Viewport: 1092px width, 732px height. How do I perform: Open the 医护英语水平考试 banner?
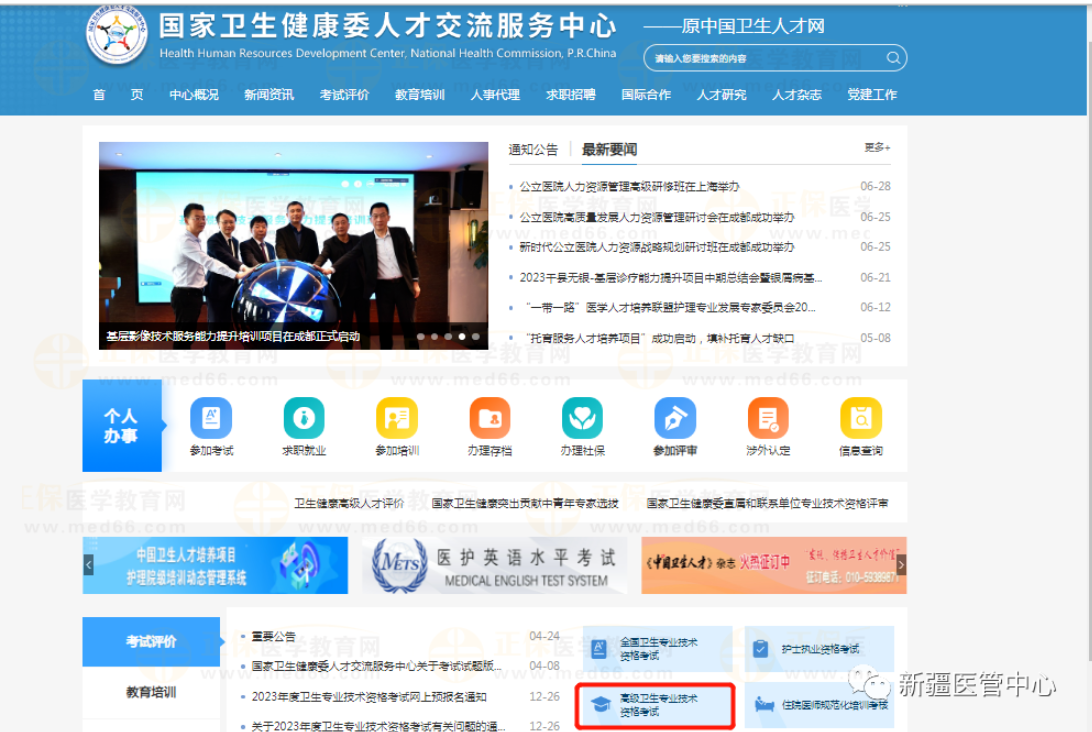point(494,565)
